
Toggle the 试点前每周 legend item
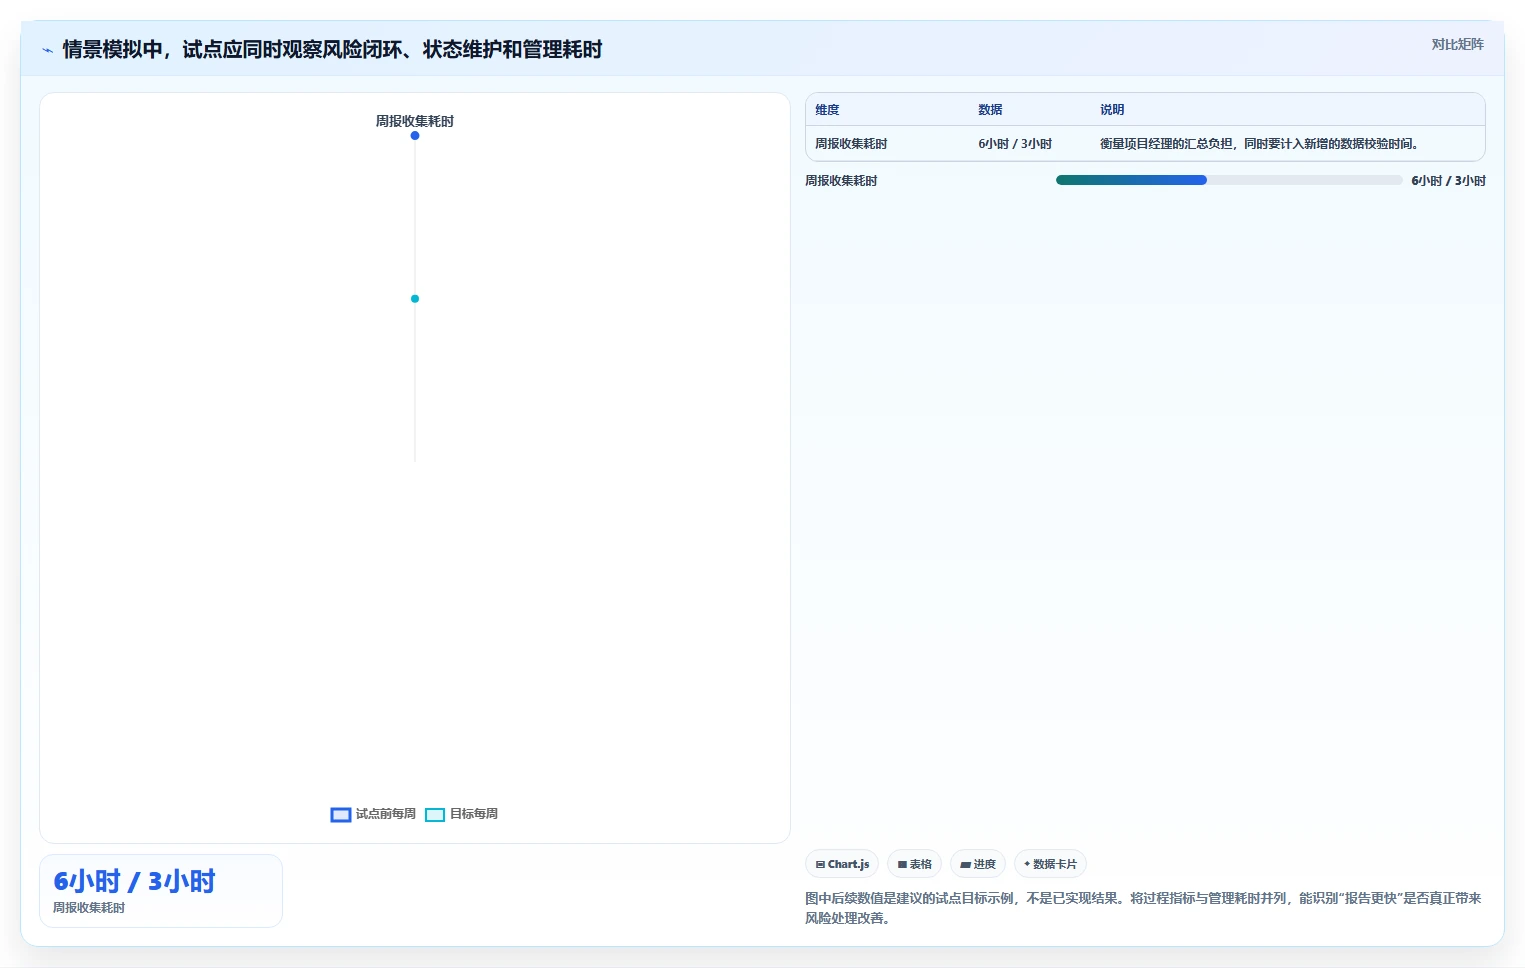tap(373, 814)
